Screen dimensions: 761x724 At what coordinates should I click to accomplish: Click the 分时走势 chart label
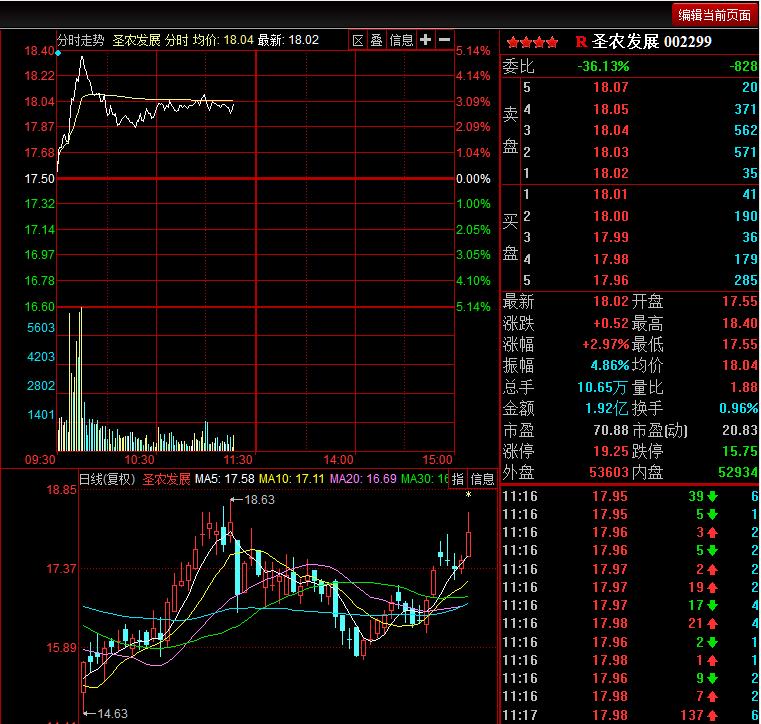pyautogui.click(x=81, y=40)
